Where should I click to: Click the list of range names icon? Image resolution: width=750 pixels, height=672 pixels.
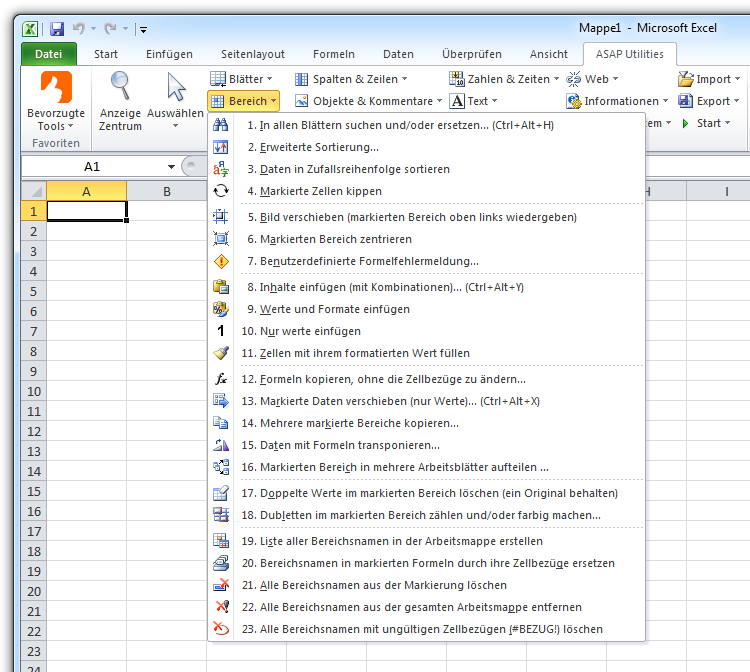pyautogui.click(x=221, y=541)
